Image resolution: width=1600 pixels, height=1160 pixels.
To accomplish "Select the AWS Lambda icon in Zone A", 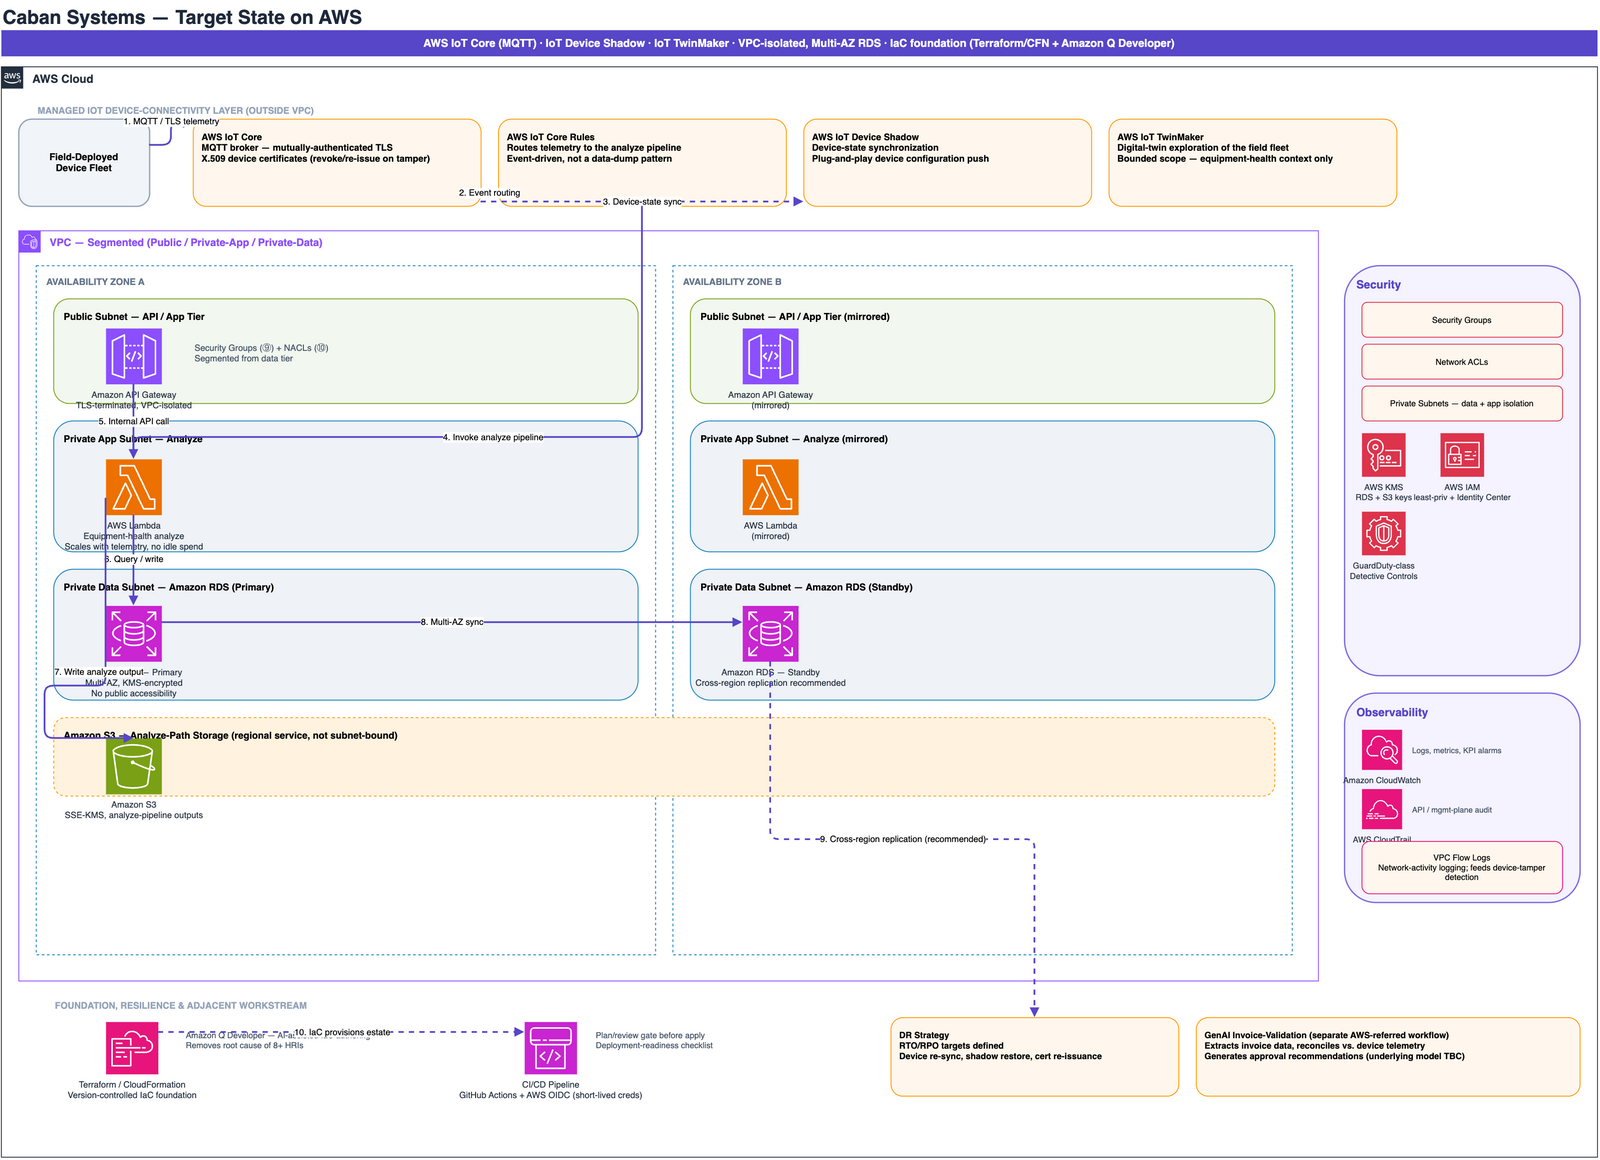I will tap(134, 487).
